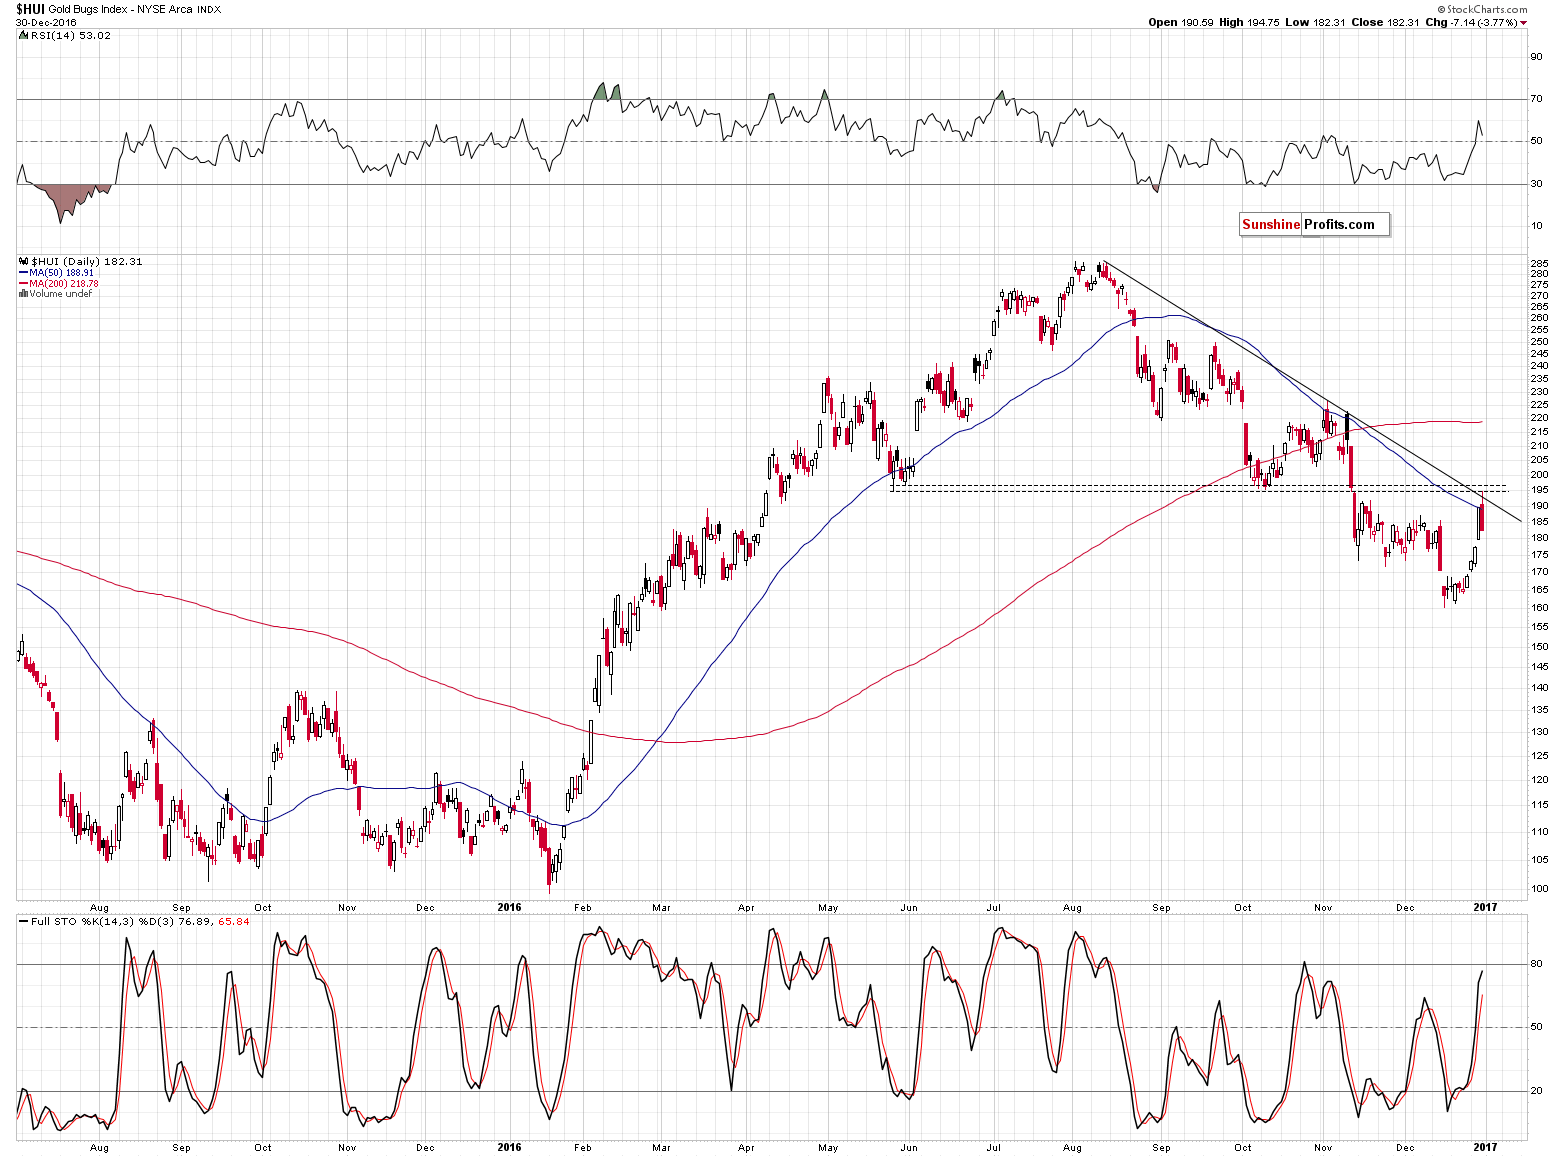Click the Feb label on price chart axis
The width and height of the screenshot is (1565, 1157).
click(583, 907)
